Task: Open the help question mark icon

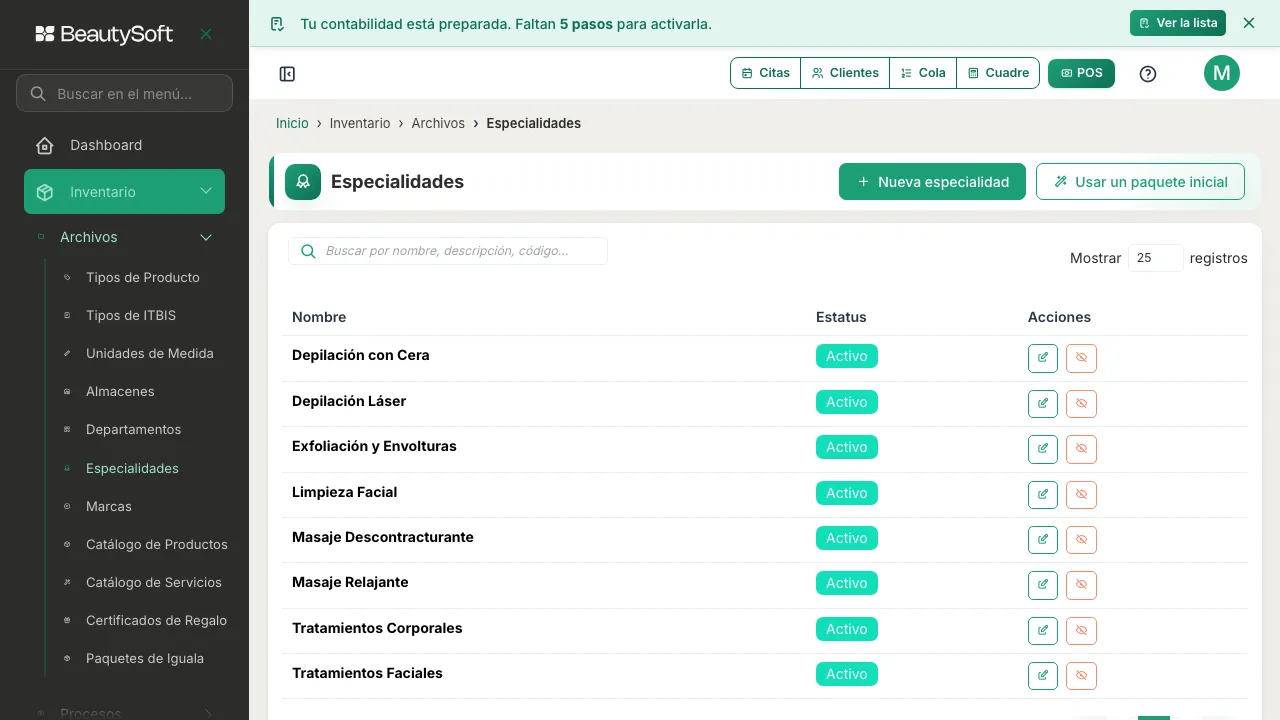Action: [1148, 74]
